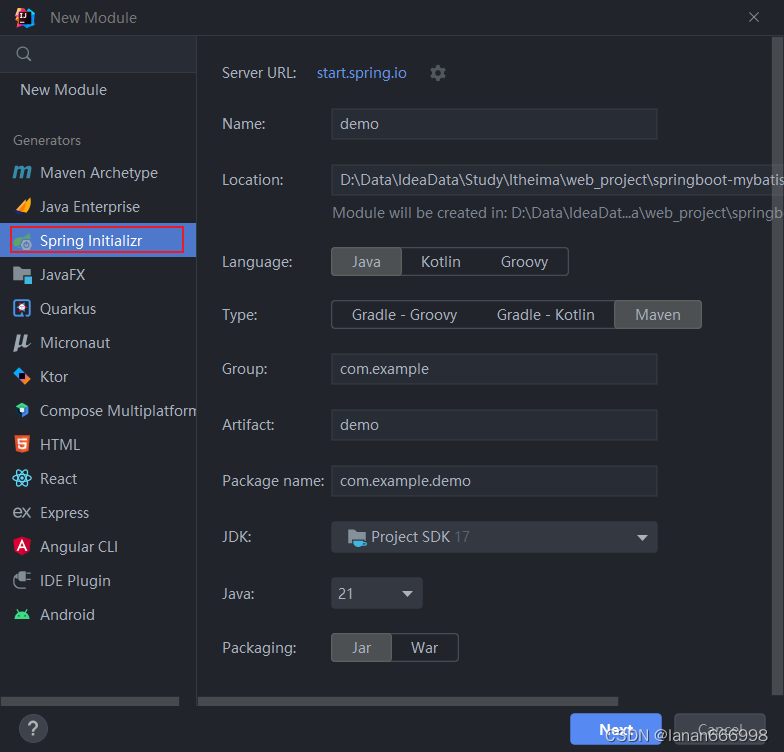Click the React atom icon

pyautogui.click(x=22, y=478)
